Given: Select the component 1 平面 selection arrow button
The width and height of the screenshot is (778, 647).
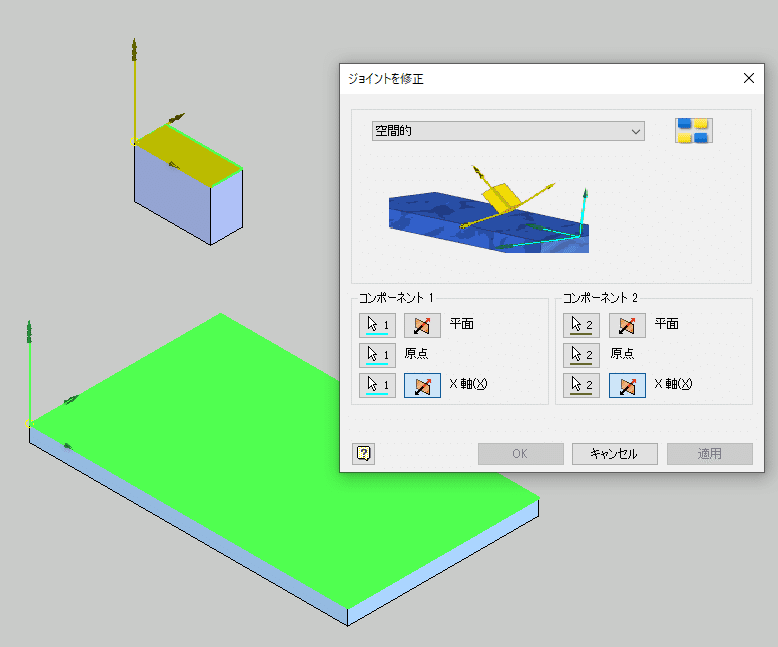Looking at the screenshot, I should tap(377, 325).
